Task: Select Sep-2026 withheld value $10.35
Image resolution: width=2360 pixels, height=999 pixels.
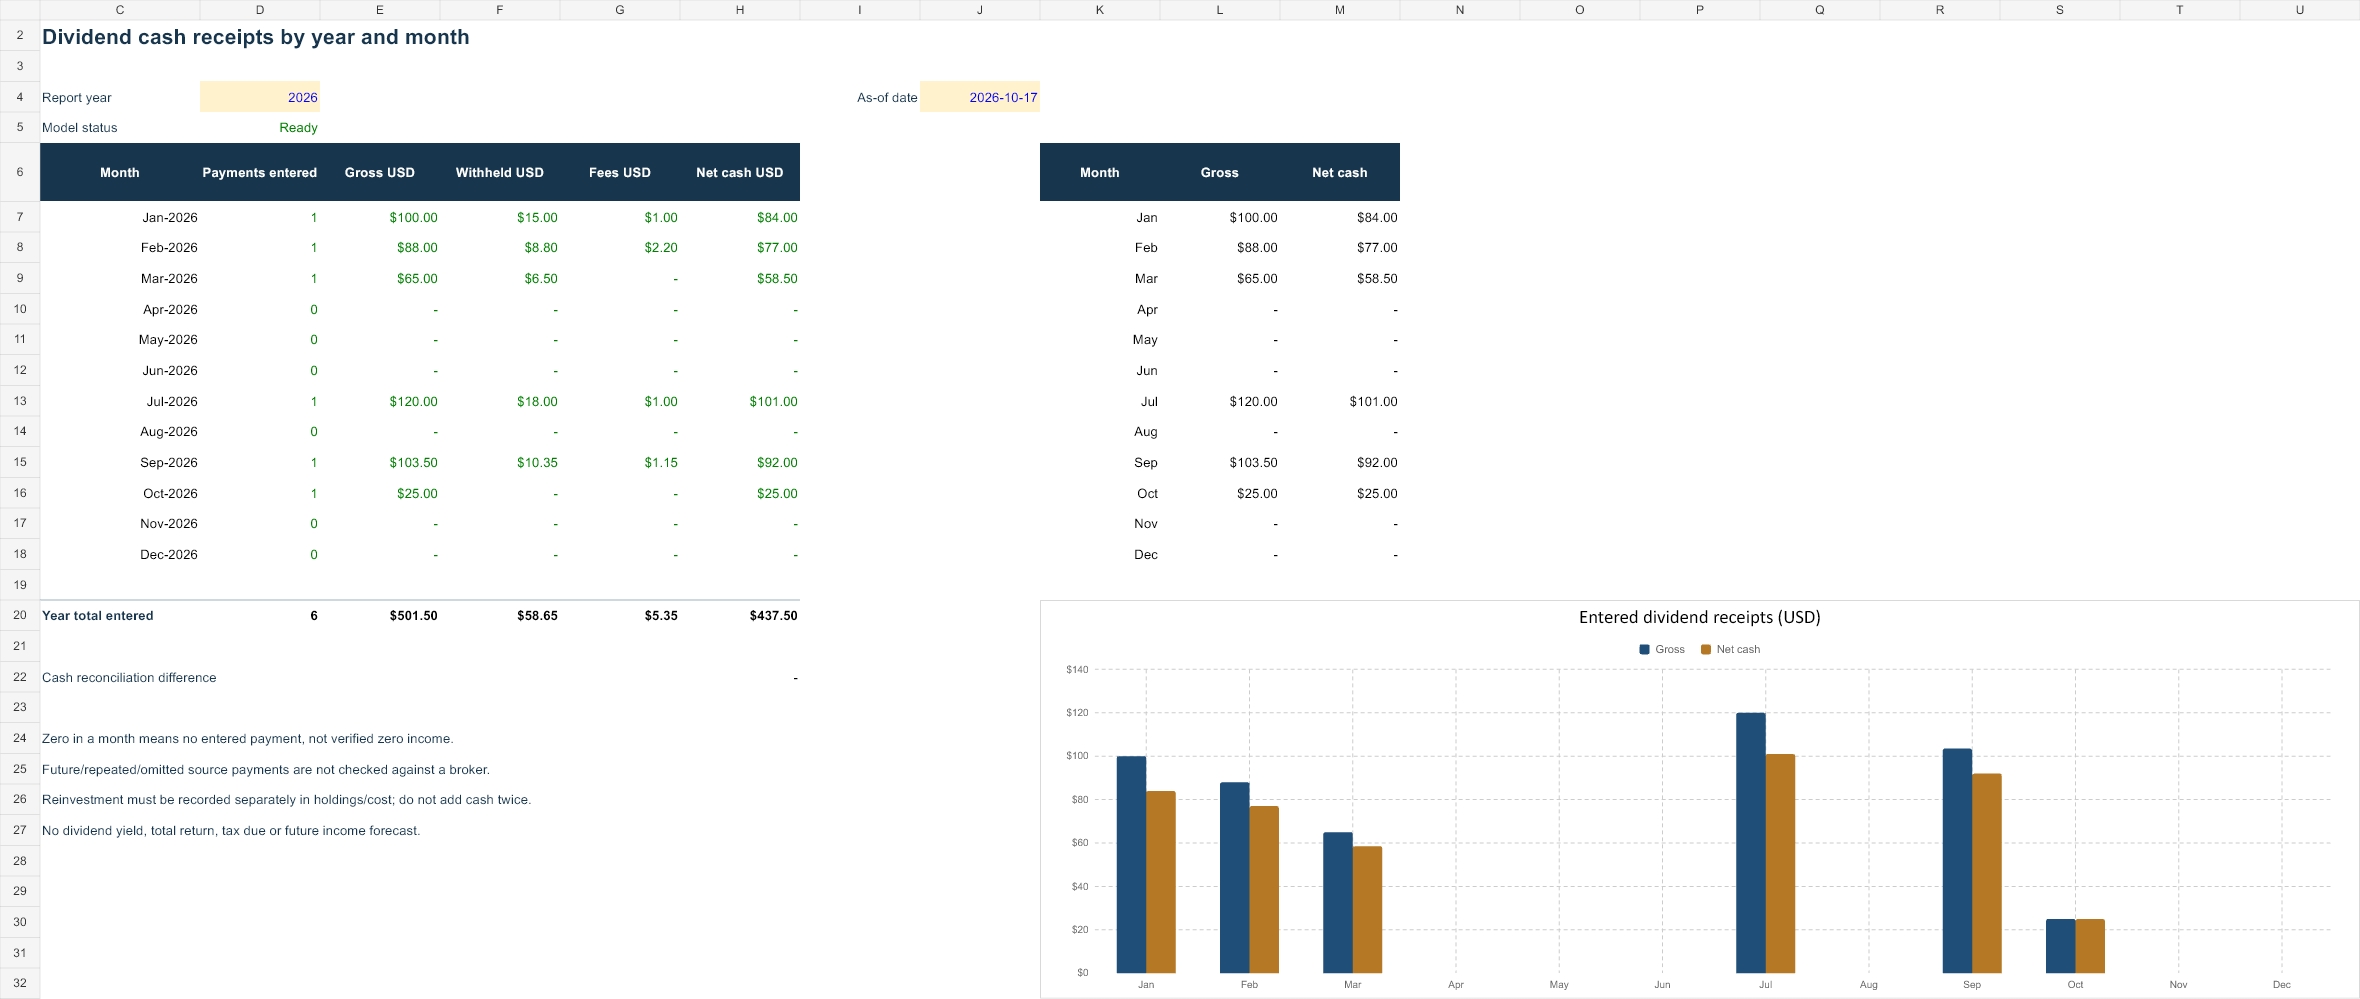Action: point(500,463)
